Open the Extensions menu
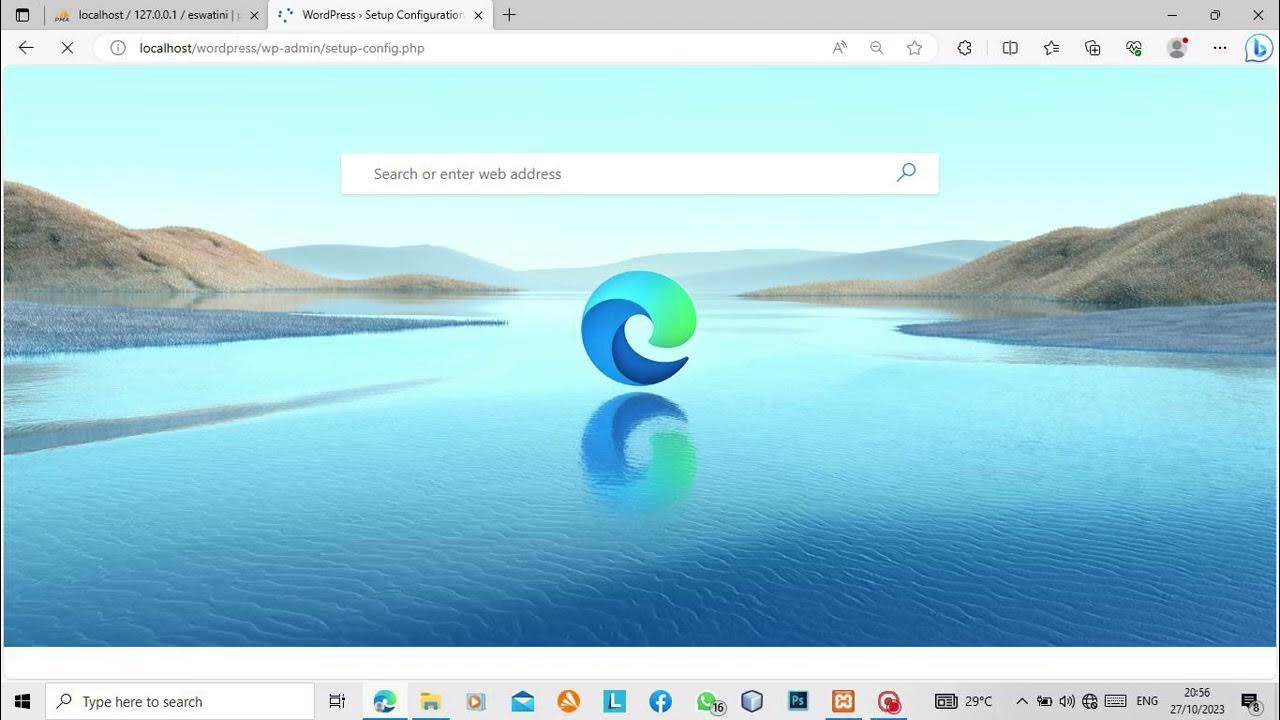Image resolution: width=1280 pixels, height=720 pixels. 965,48
